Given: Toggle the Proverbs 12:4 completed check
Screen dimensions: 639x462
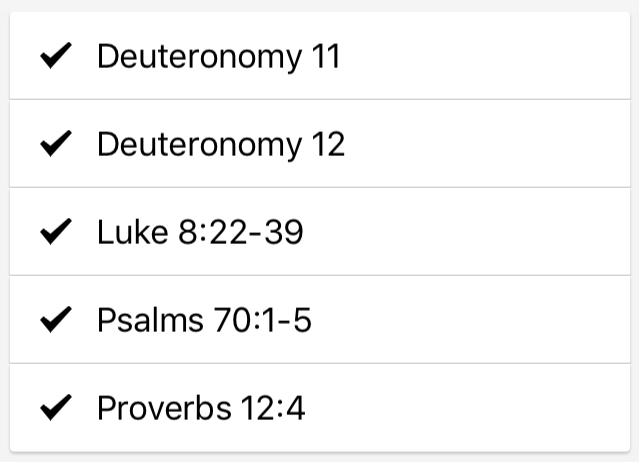Looking at the screenshot, I should pyautogui.click(x=55, y=408).
